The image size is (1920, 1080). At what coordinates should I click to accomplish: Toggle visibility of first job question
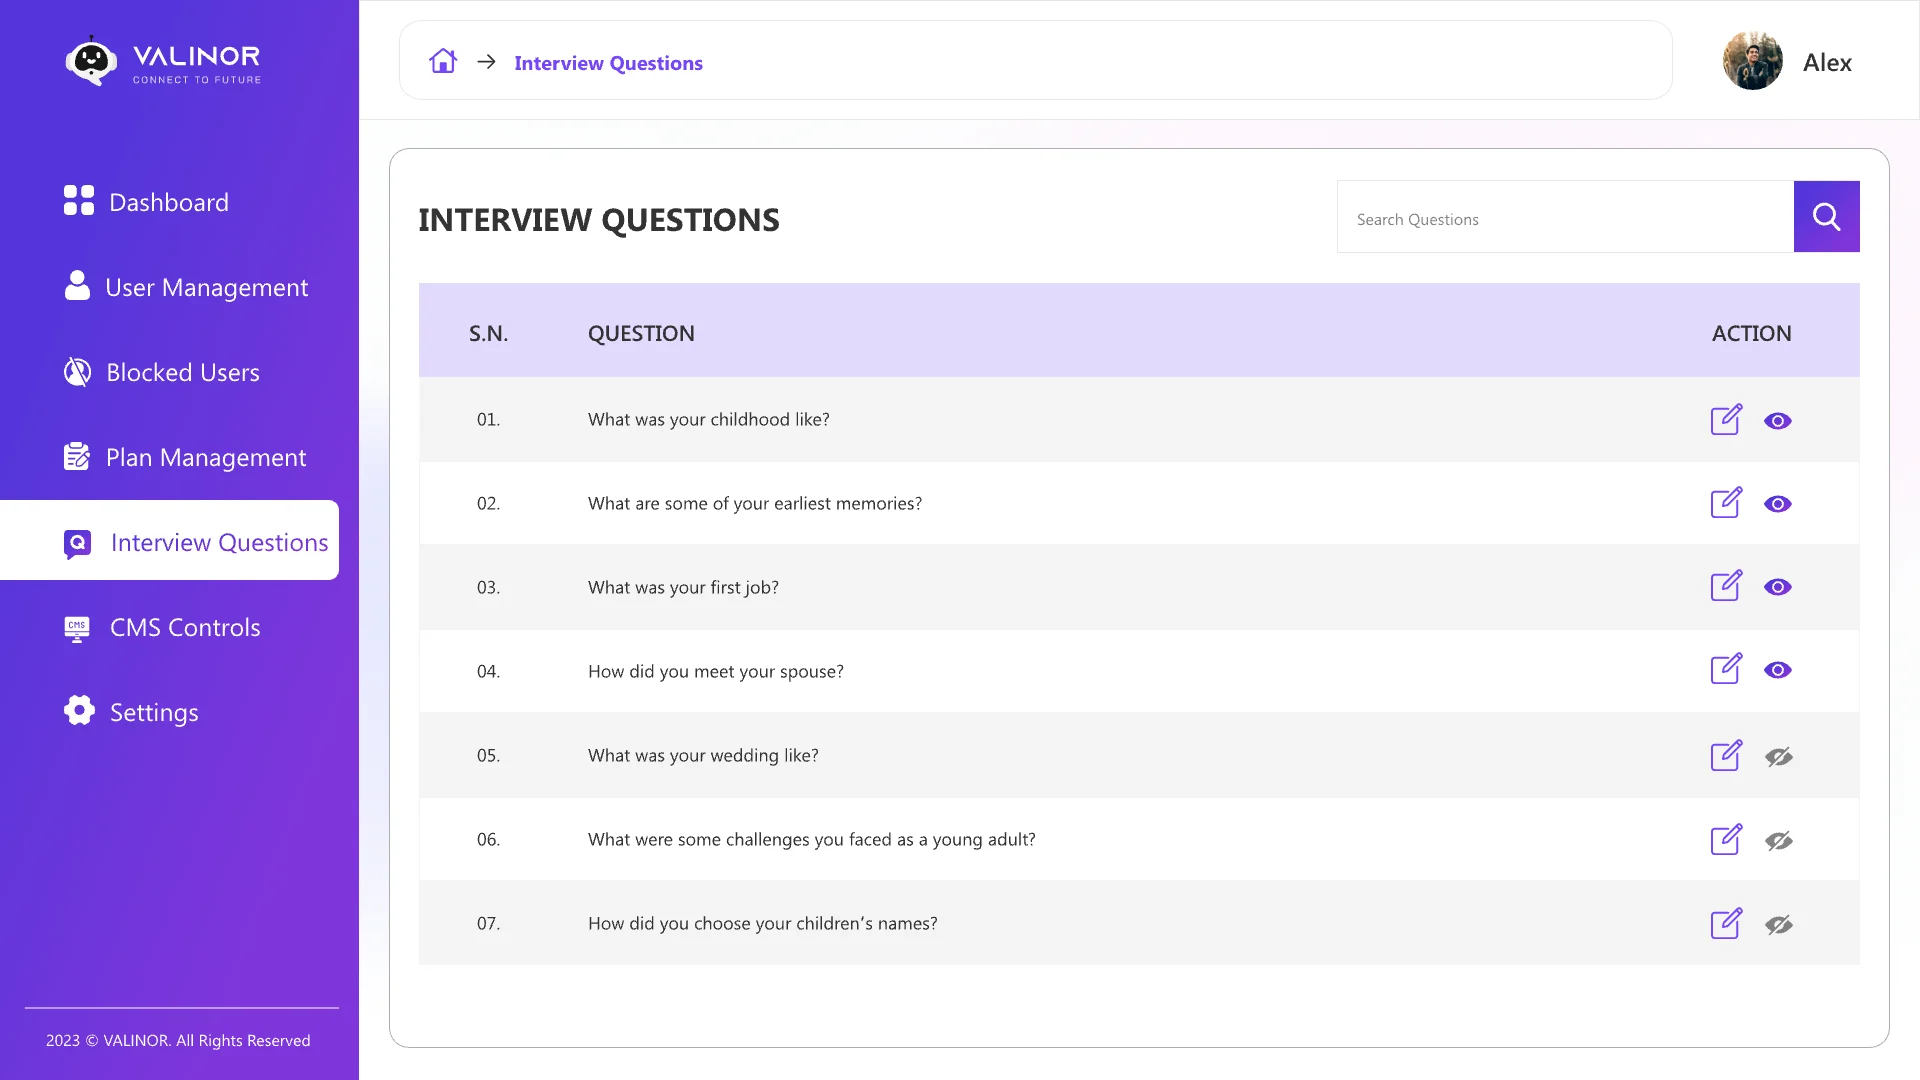pos(1777,587)
